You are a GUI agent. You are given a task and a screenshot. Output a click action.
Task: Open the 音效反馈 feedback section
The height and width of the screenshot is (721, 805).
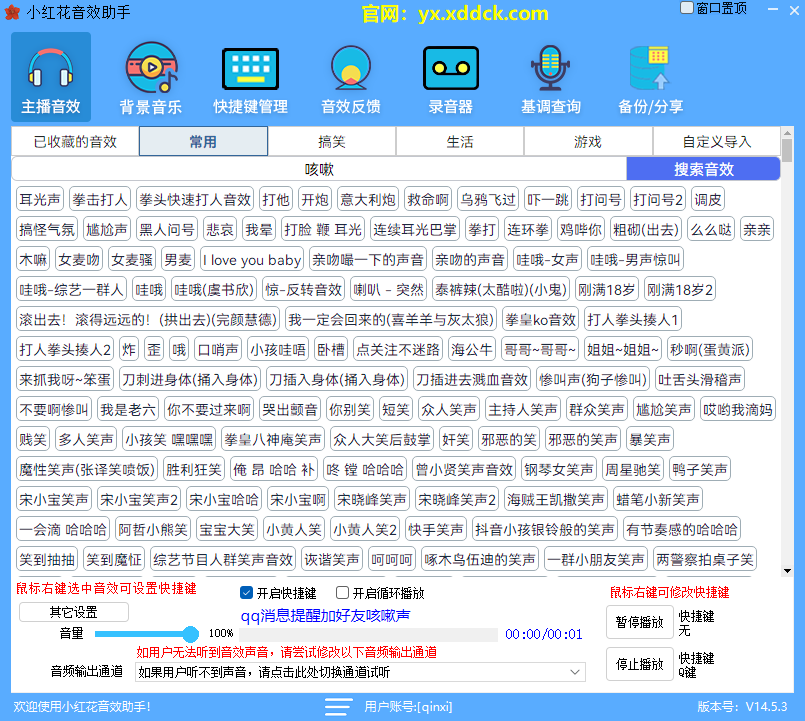[x=349, y=77]
